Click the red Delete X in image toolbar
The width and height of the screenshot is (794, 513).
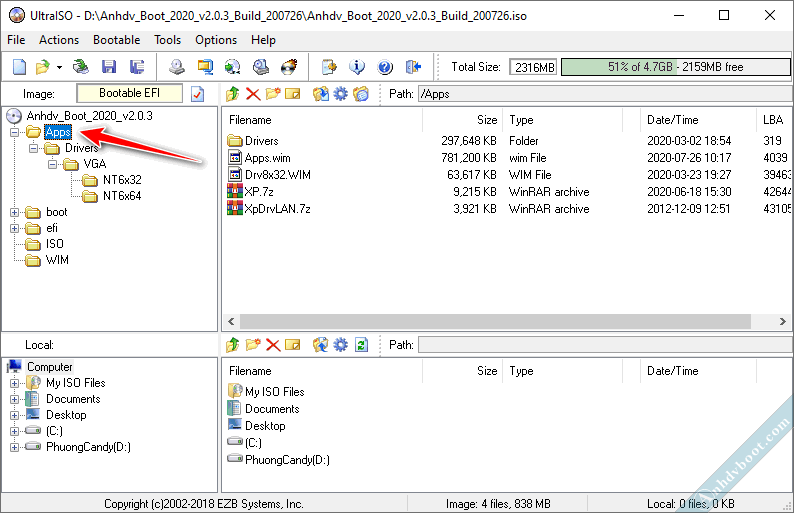coord(253,94)
